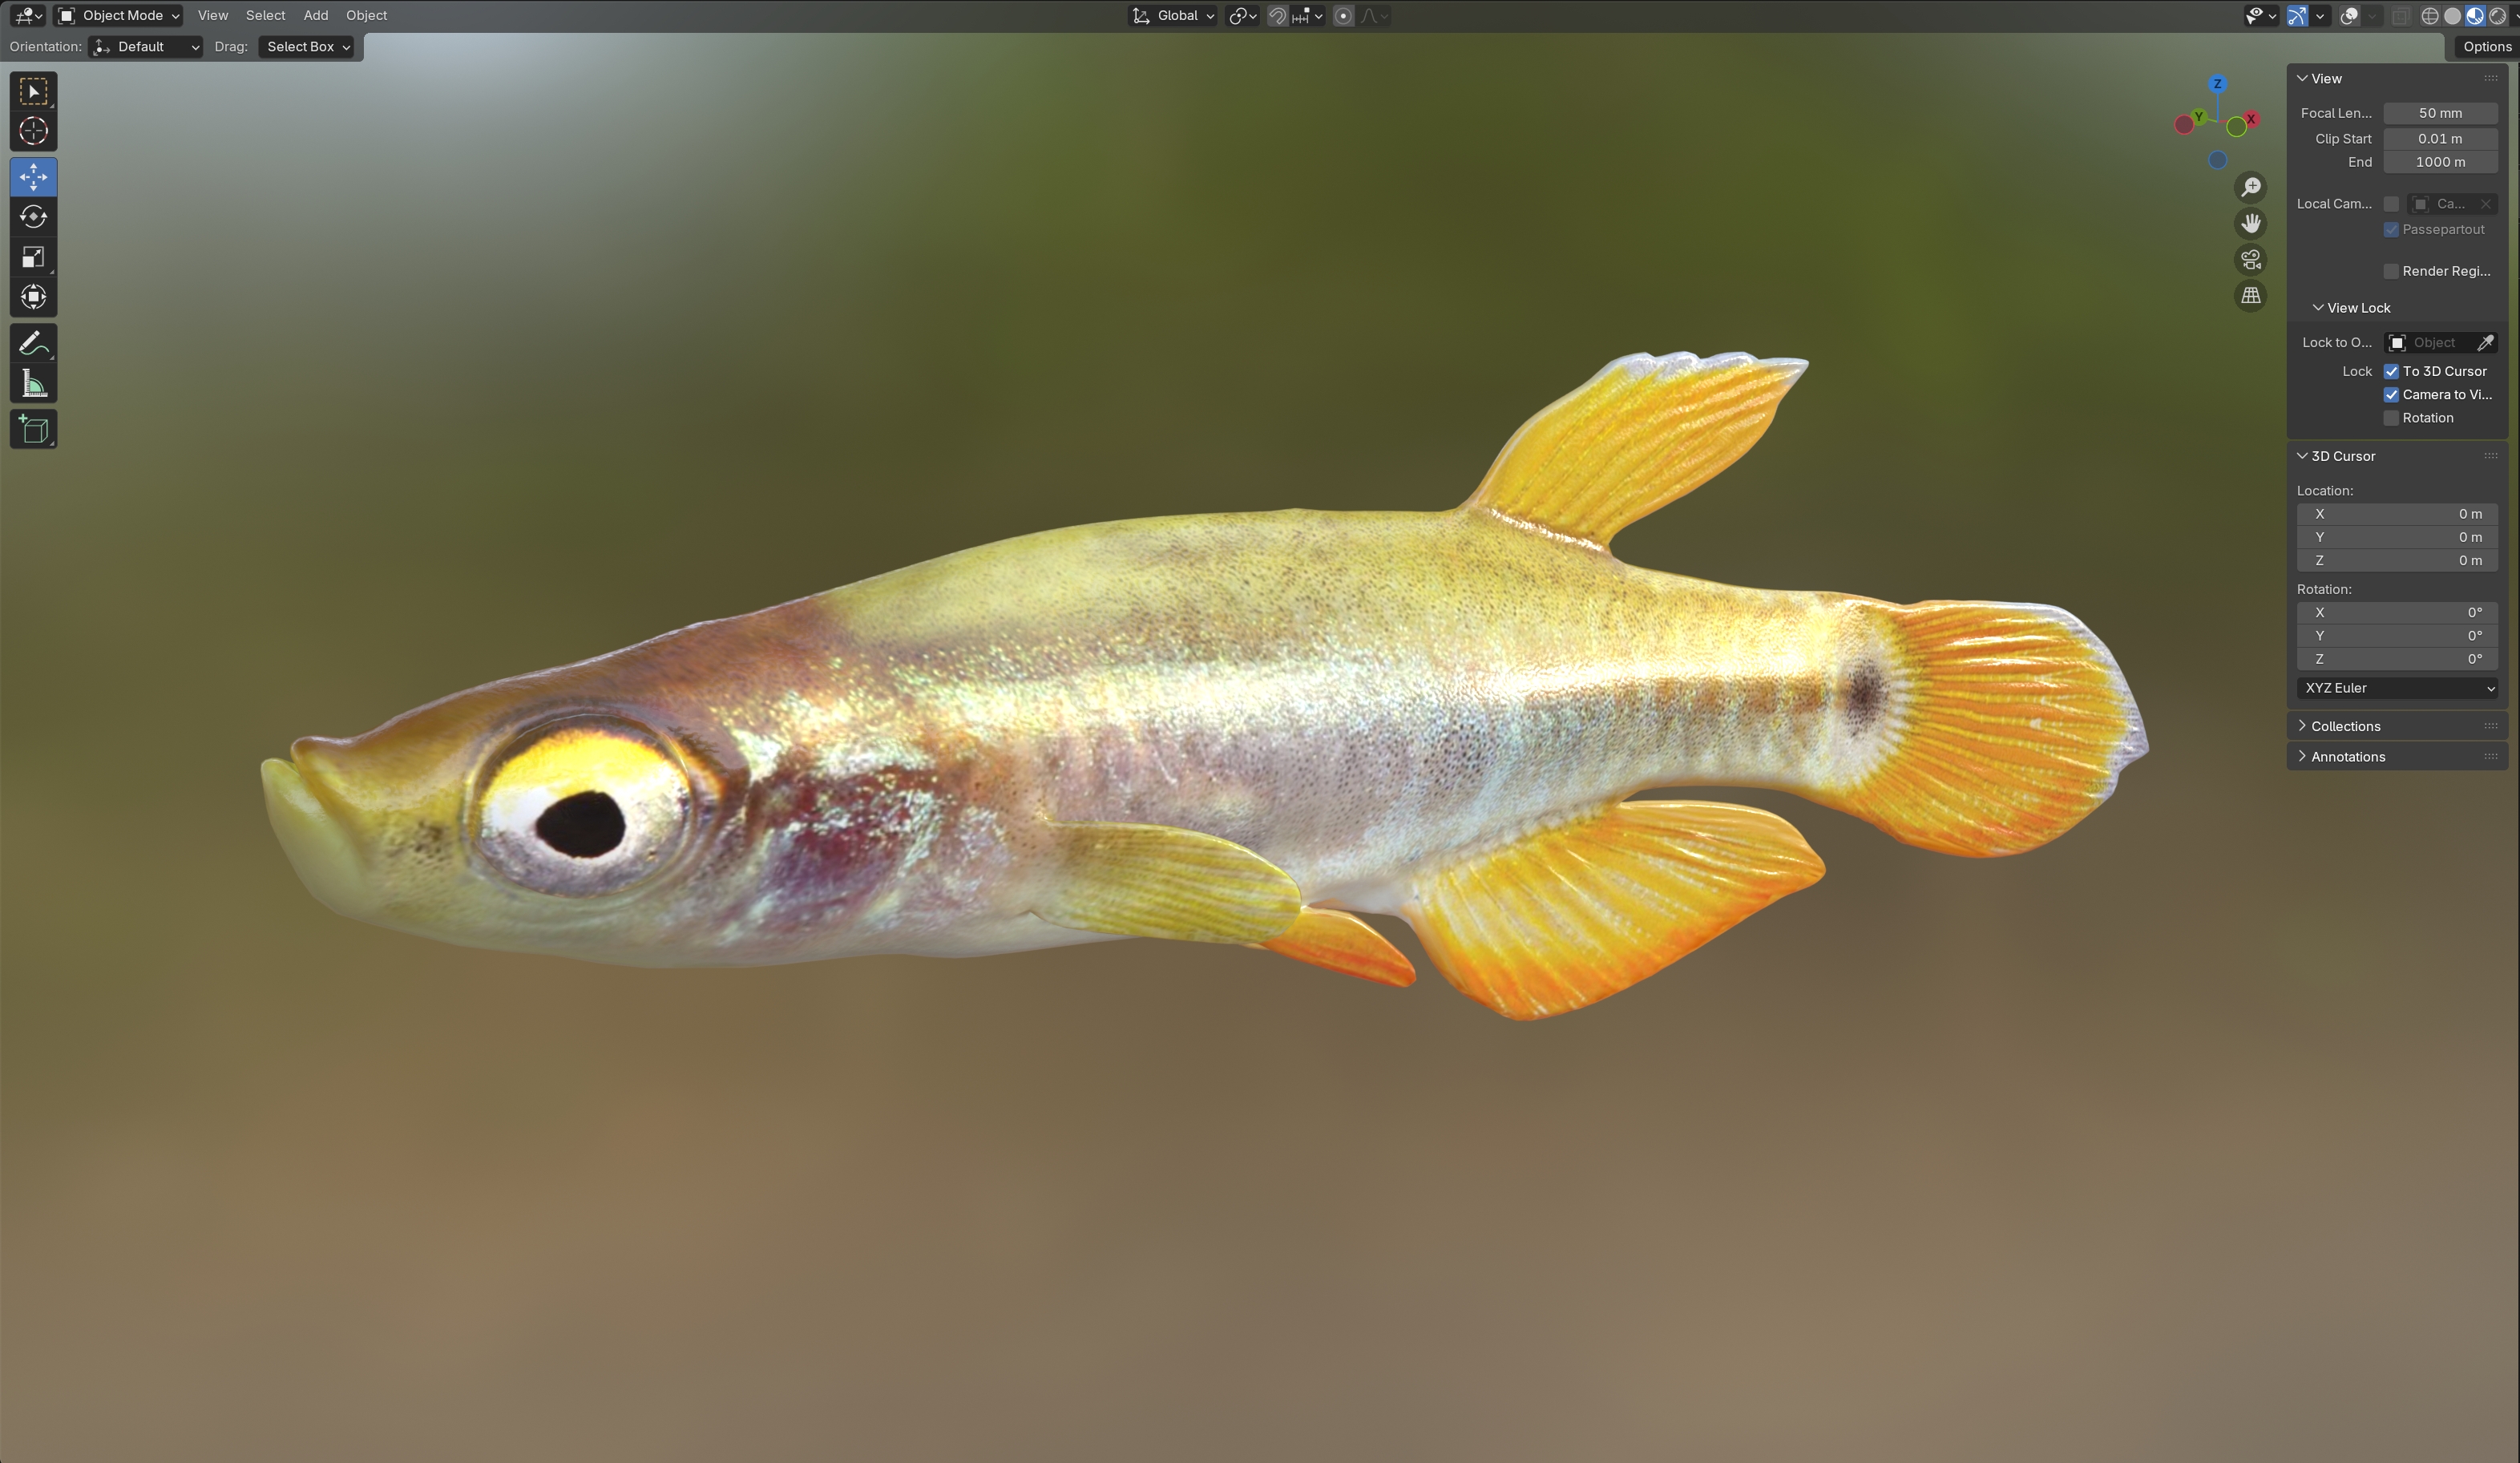Select the Scale tool

pyautogui.click(x=33, y=257)
